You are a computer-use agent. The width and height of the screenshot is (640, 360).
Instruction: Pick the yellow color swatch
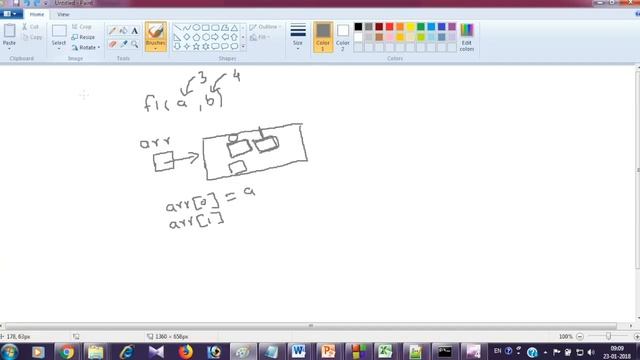click(x=410, y=27)
